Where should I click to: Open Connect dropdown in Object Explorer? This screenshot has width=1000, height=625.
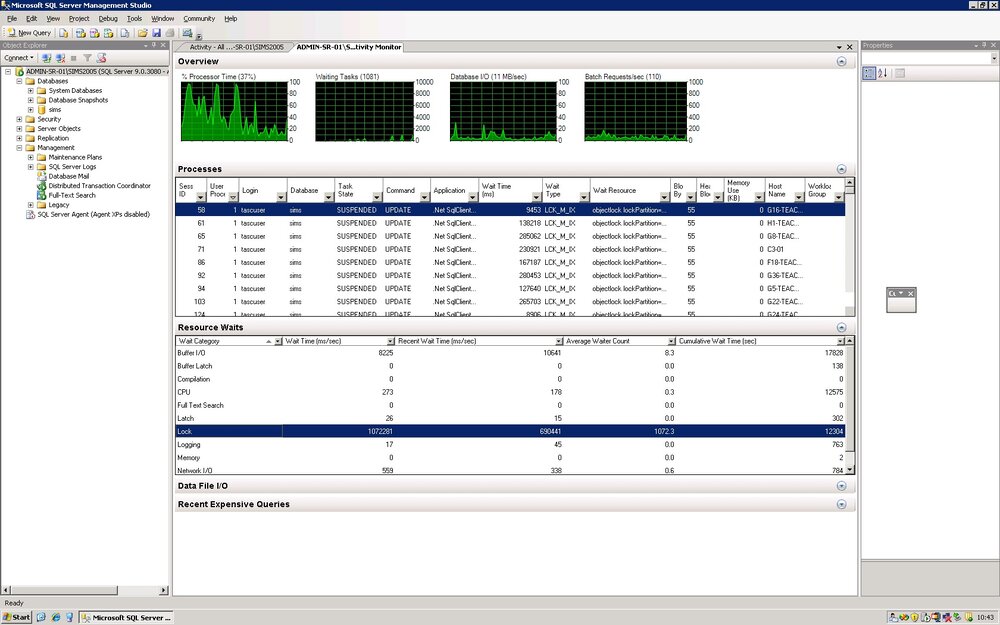(18, 58)
